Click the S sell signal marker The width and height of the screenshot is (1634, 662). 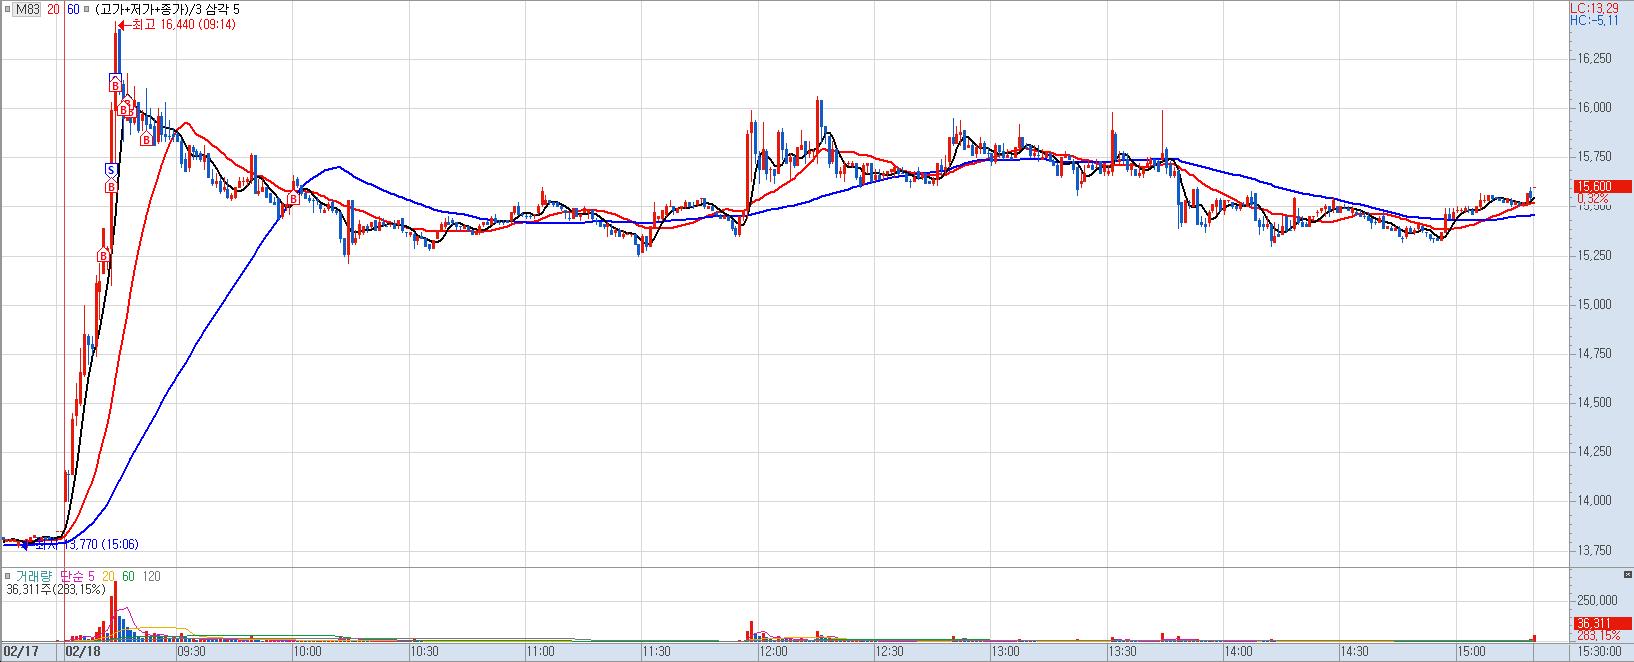point(111,170)
